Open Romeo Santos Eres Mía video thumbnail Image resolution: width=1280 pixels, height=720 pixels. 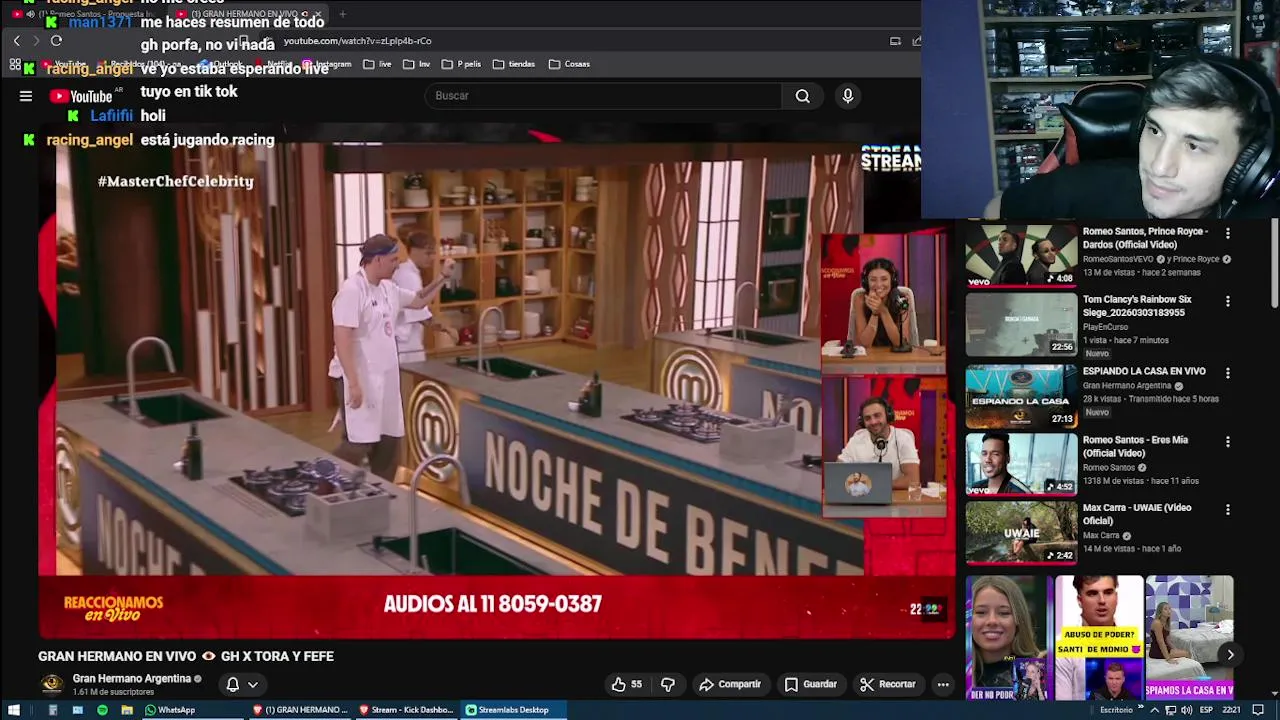(1021, 463)
